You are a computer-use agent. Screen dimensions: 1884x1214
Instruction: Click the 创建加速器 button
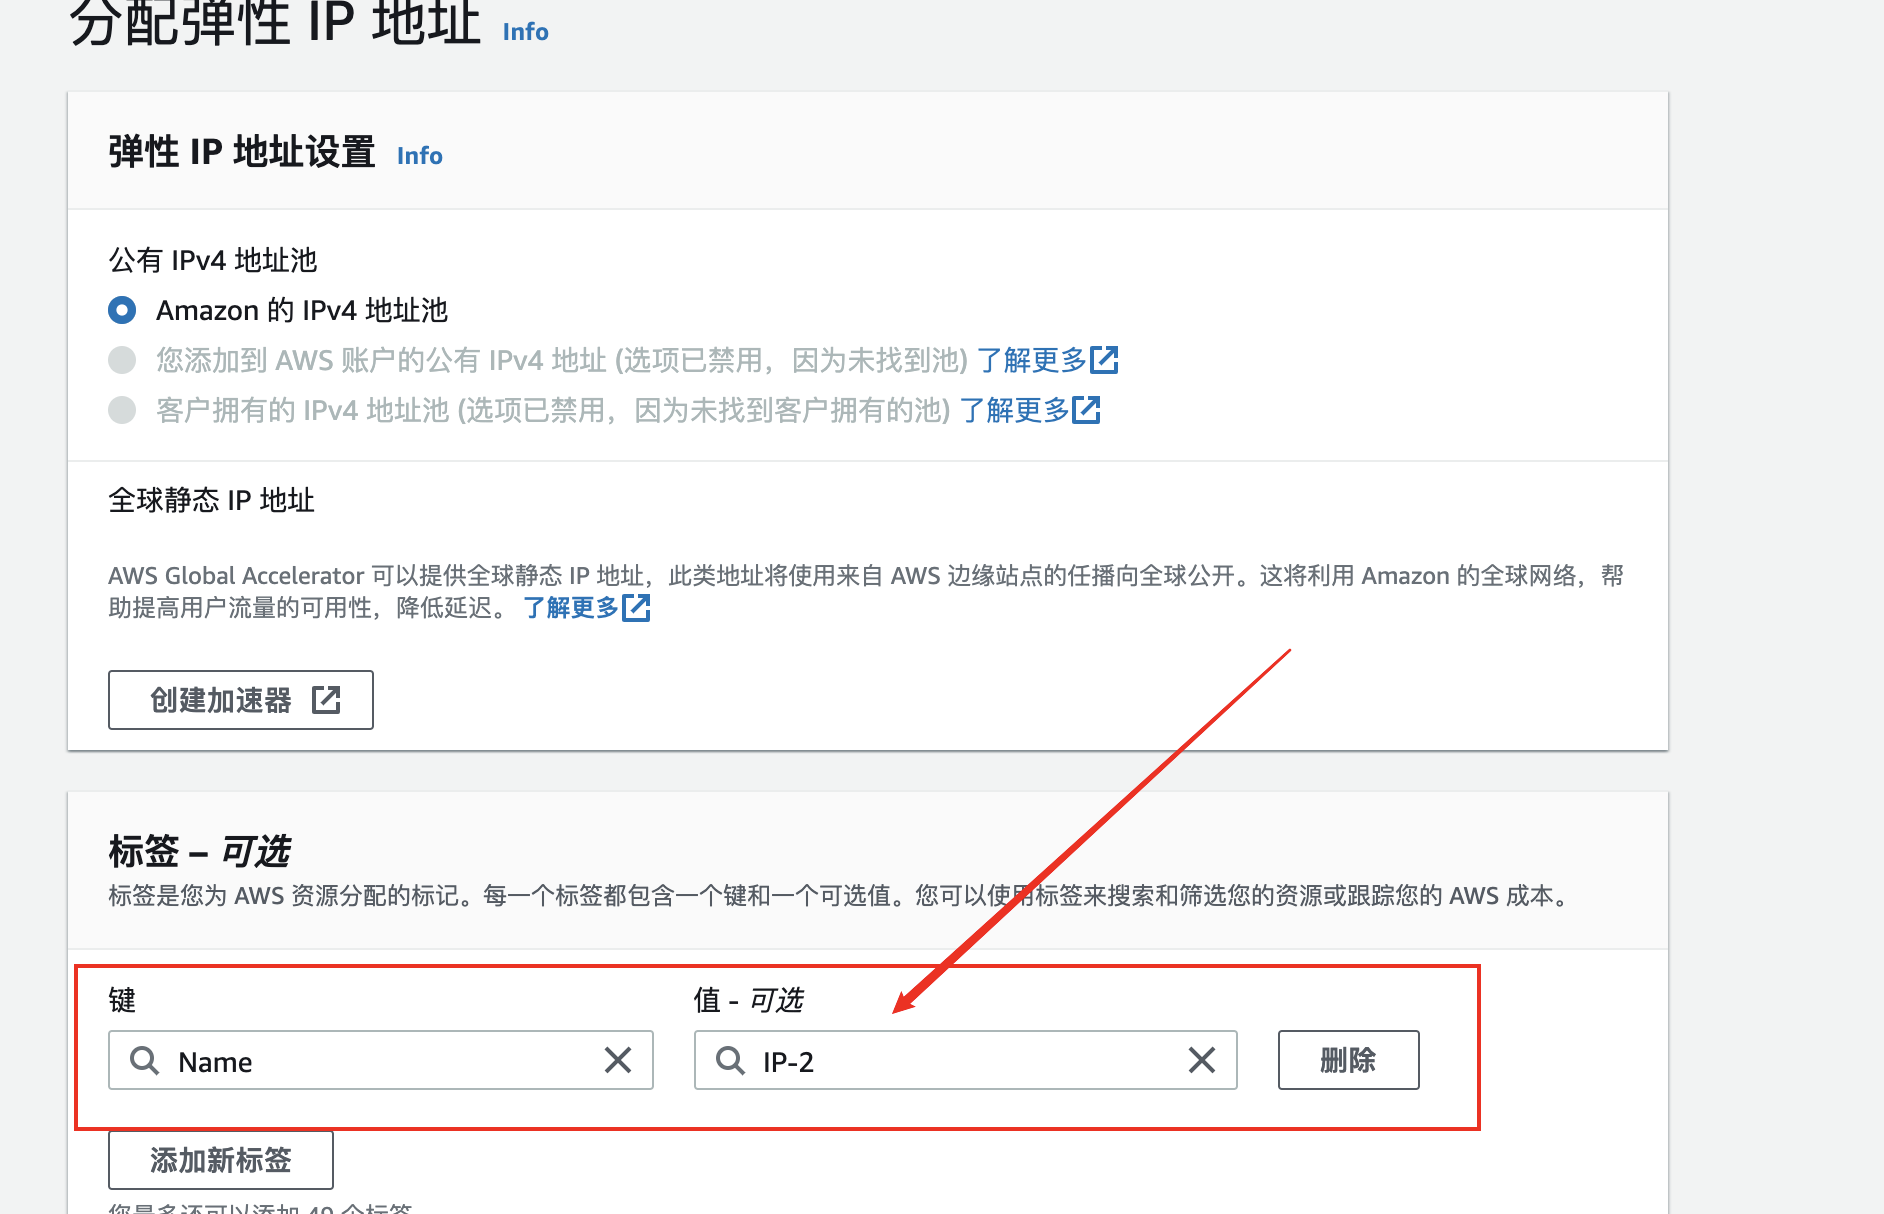point(241,700)
